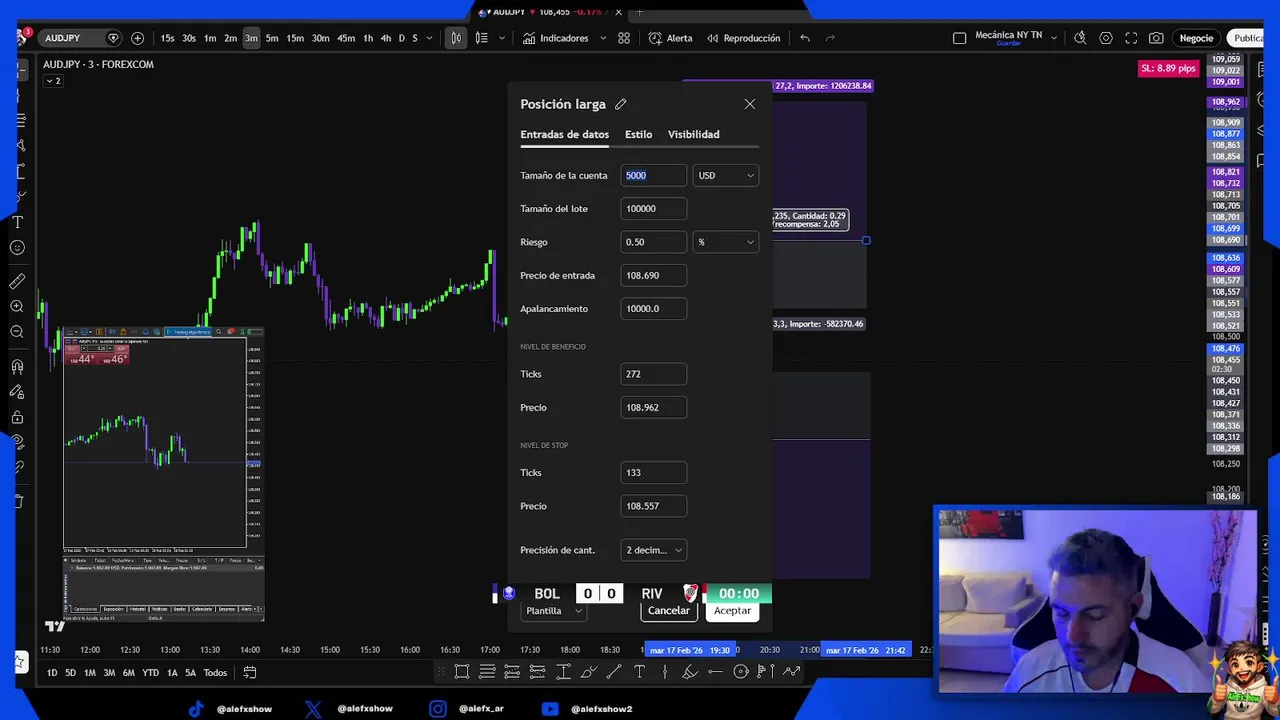The image size is (1280, 720).
Task: Open the Mecánica NY TN layout dropdown arrow
Action: point(1053,38)
